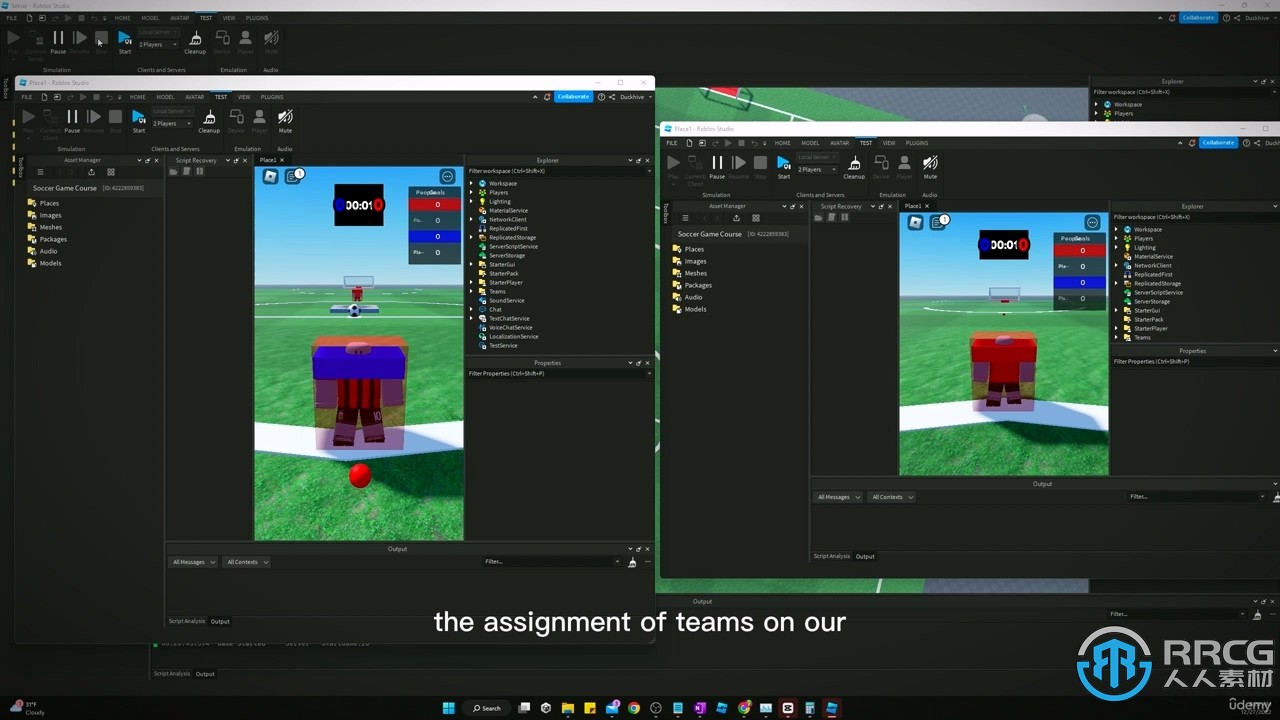
Task: Expand NetworkClient in left window Explorer
Action: point(472,219)
